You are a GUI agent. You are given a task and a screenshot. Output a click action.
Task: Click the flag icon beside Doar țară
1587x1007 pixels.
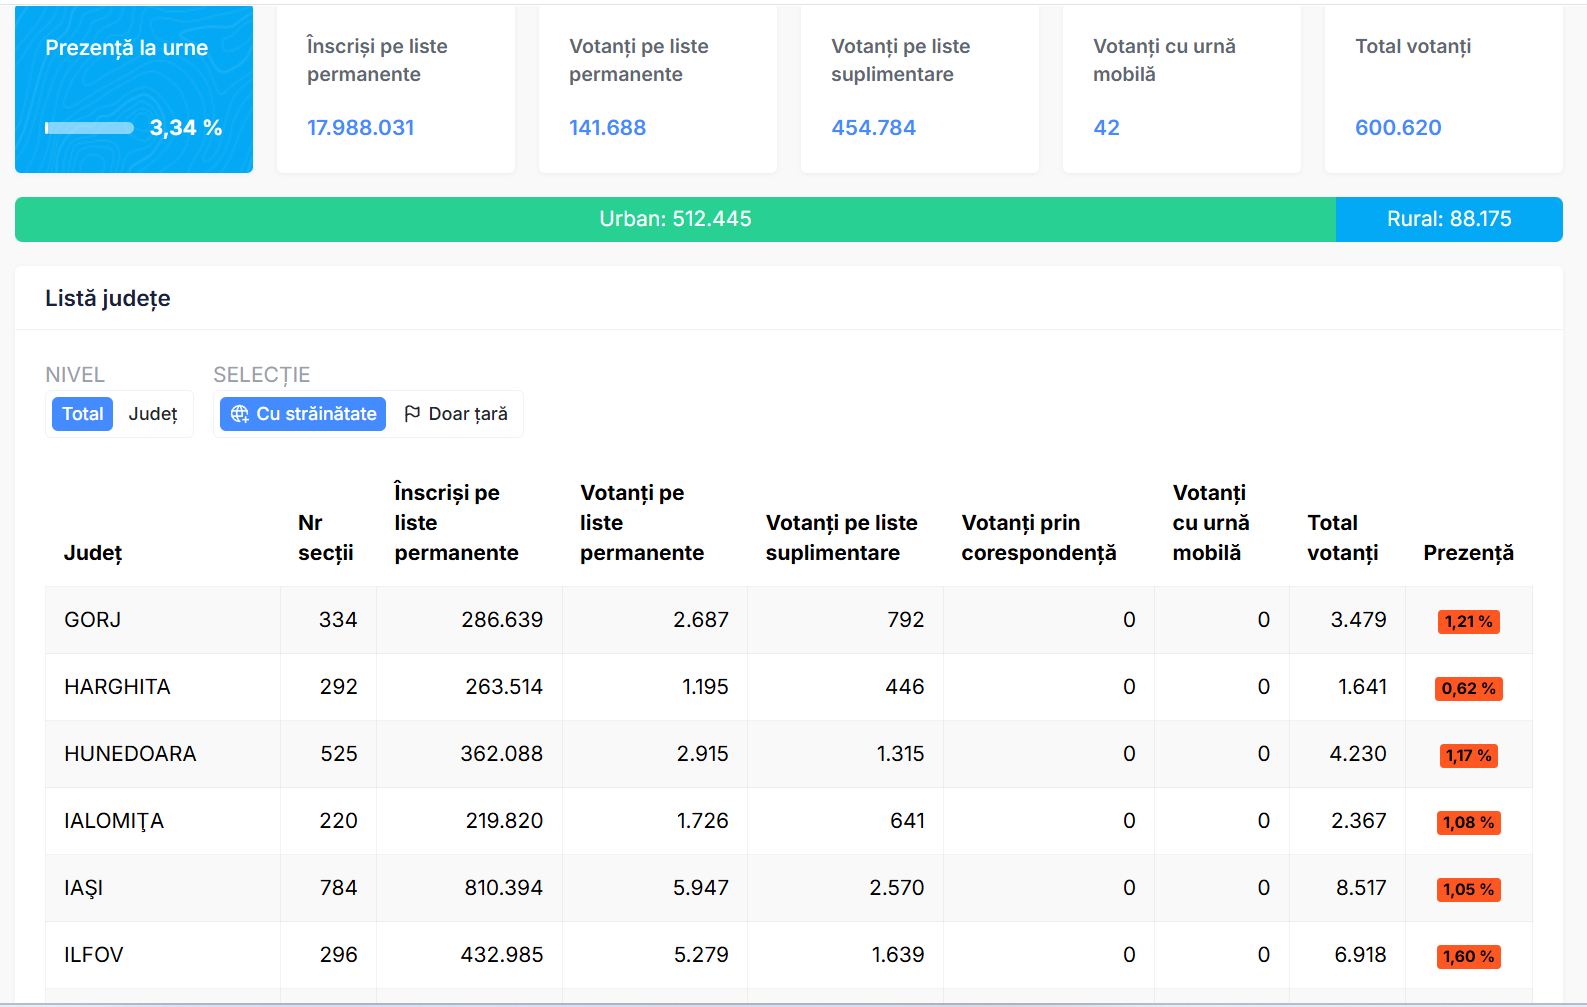tap(412, 414)
